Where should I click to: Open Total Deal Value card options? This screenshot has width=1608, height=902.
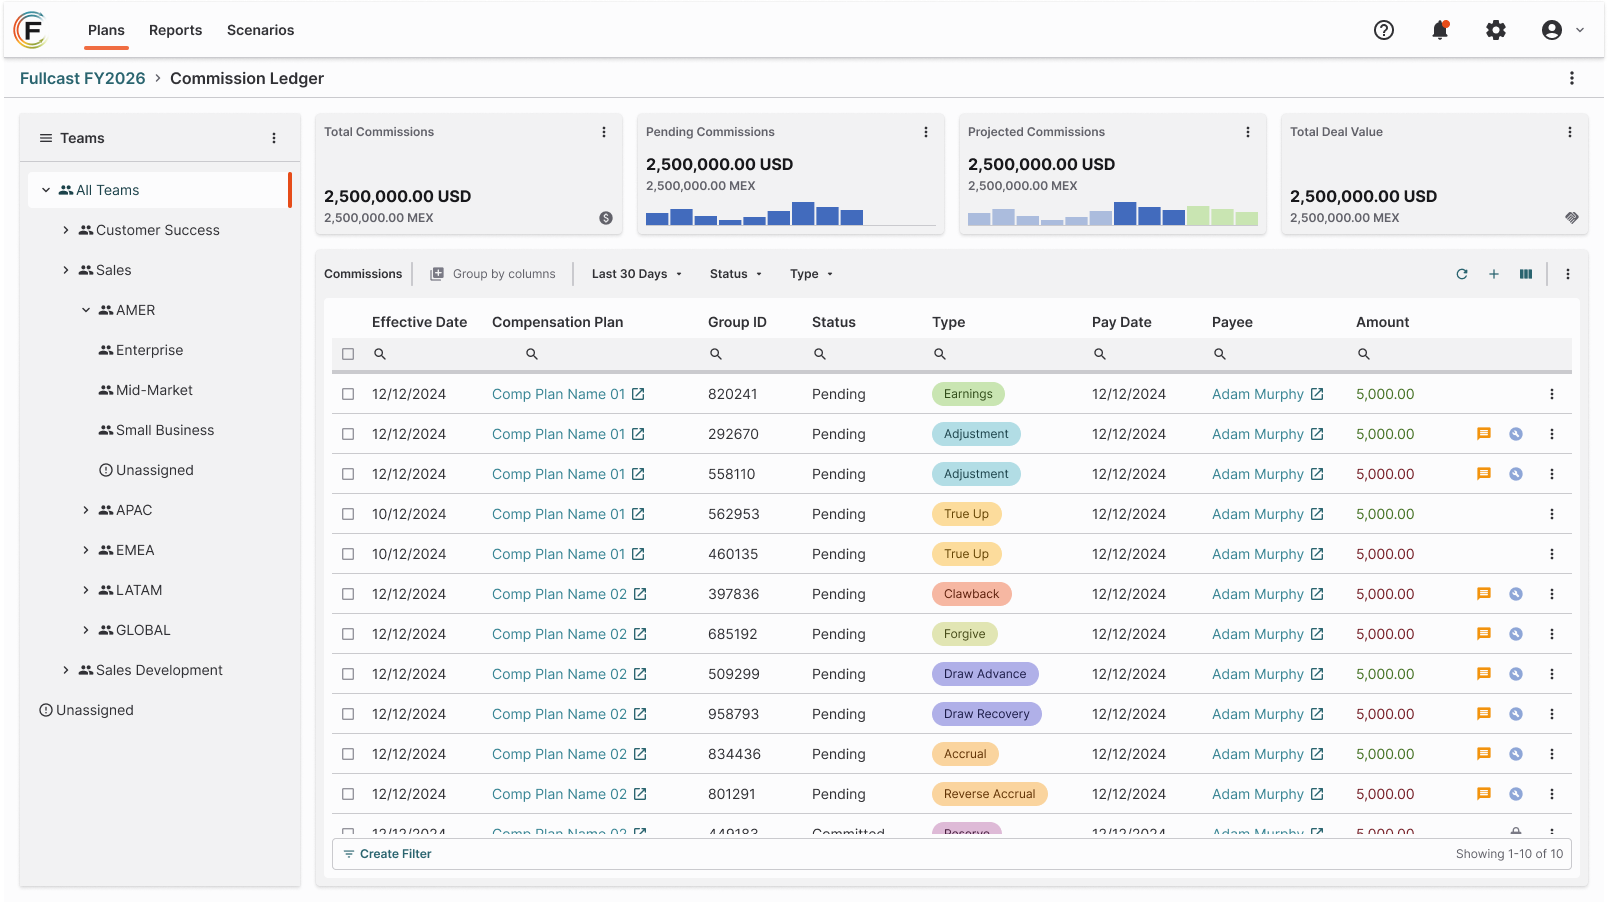[1570, 132]
